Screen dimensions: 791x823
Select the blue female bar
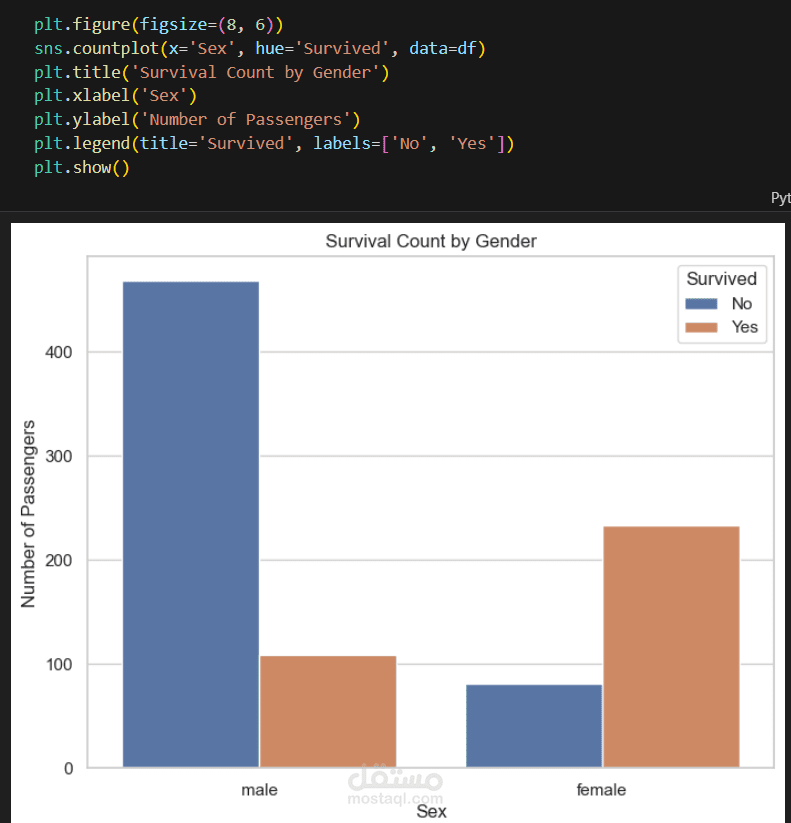534,725
